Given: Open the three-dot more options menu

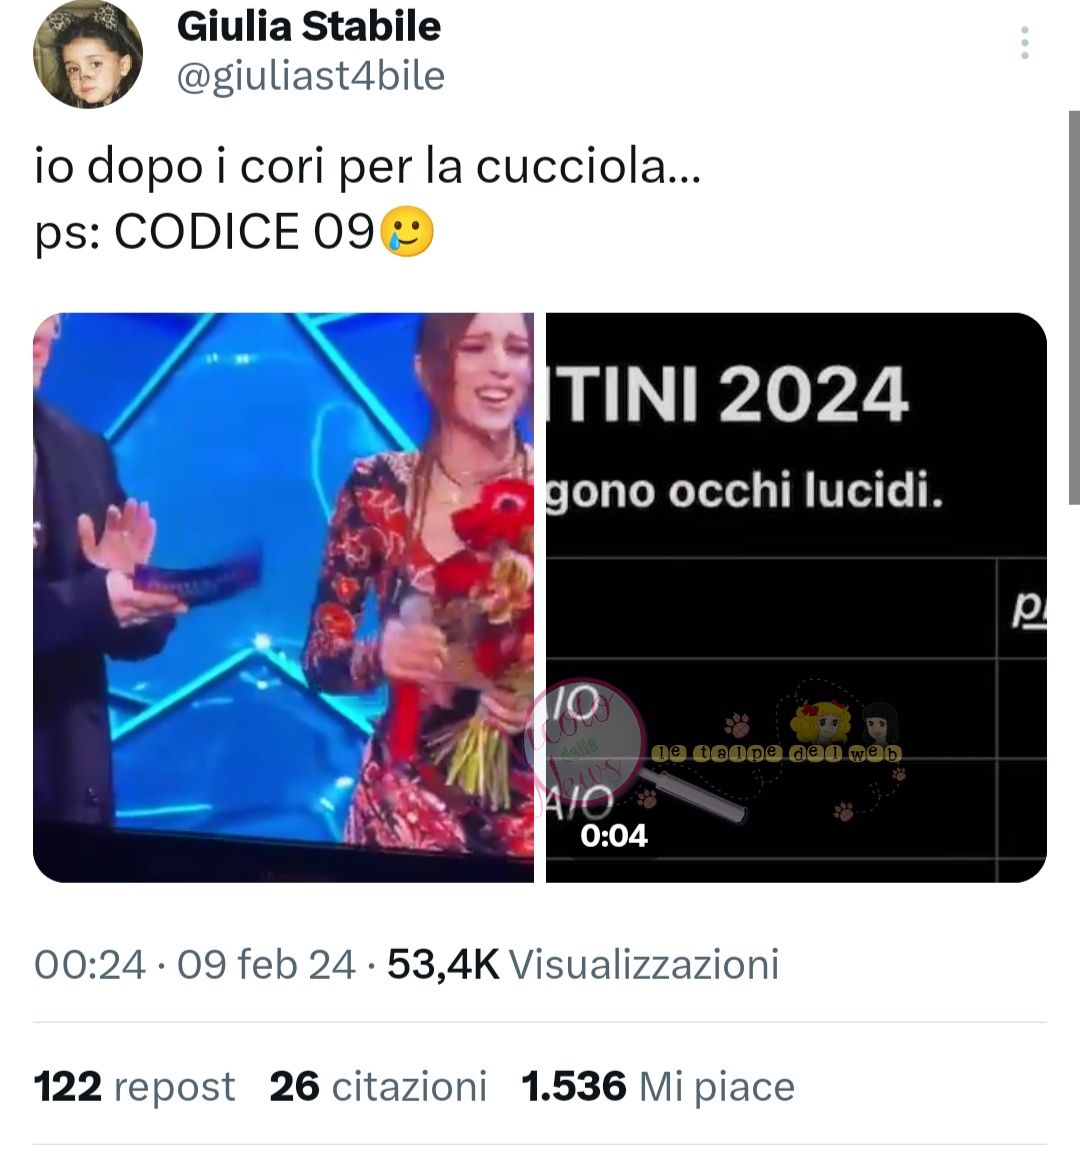Looking at the screenshot, I should (x=1024, y=43).
